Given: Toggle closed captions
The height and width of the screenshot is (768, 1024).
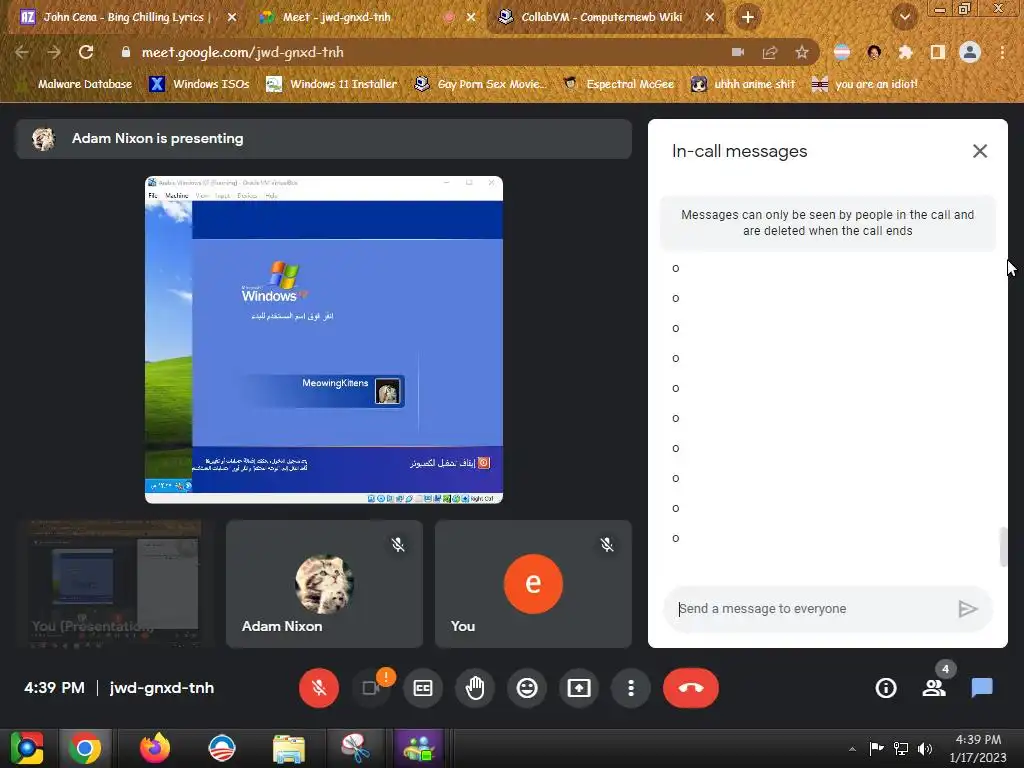Looking at the screenshot, I should coord(423,688).
